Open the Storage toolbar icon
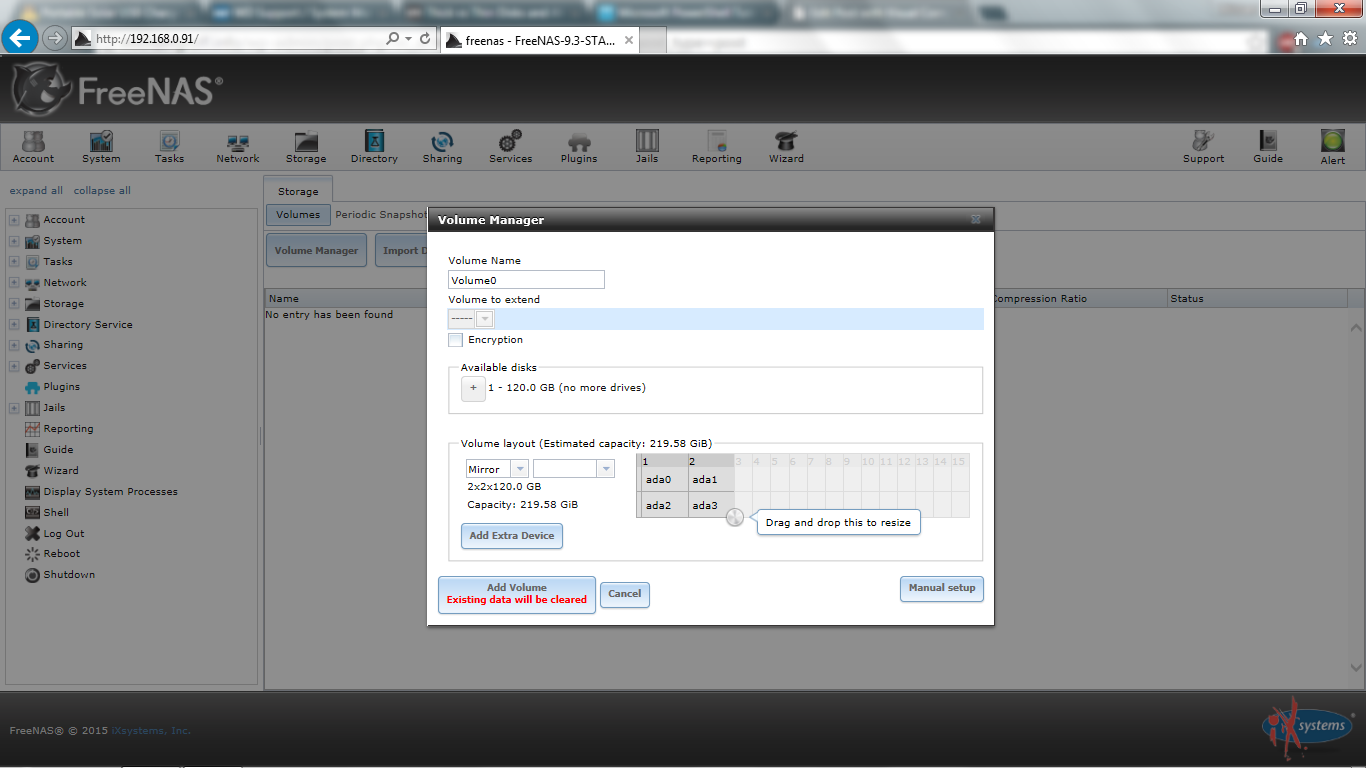This screenshot has width=1366, height=768. point(306,146)
